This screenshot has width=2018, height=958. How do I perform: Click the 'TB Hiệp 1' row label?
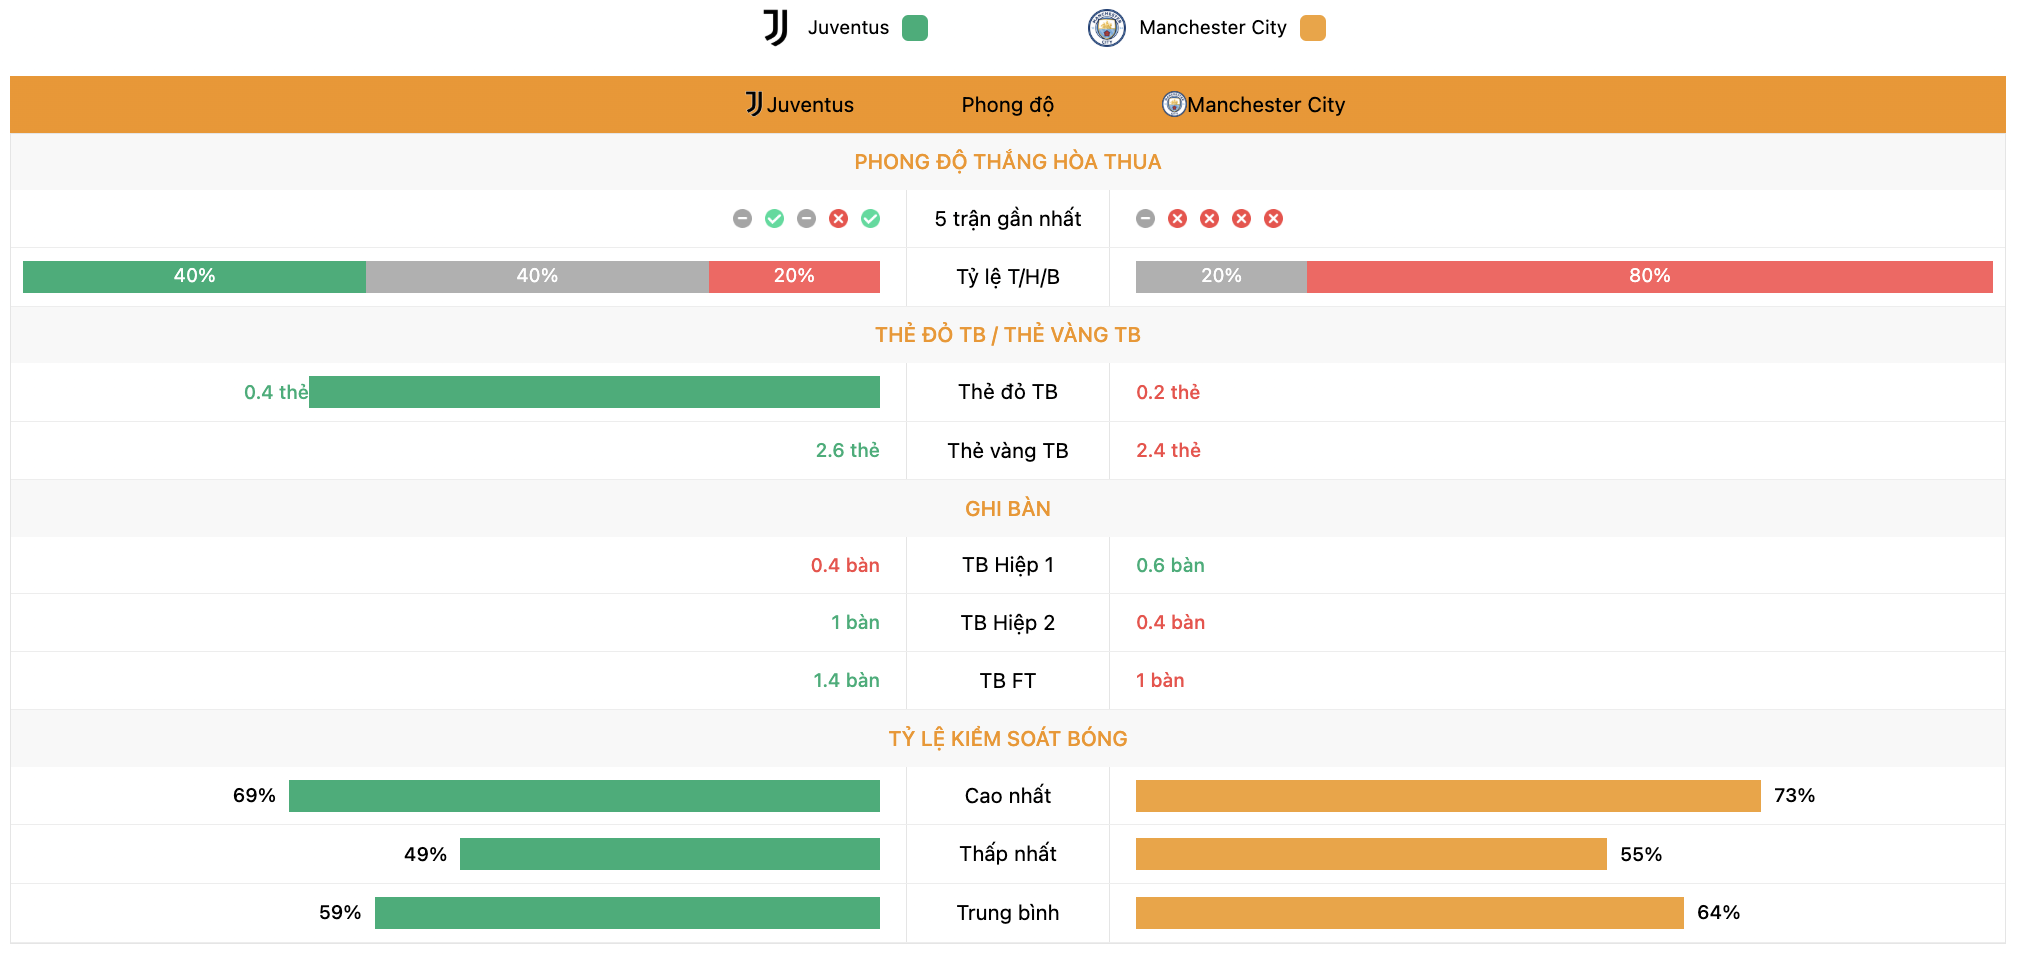[1008, 566]
